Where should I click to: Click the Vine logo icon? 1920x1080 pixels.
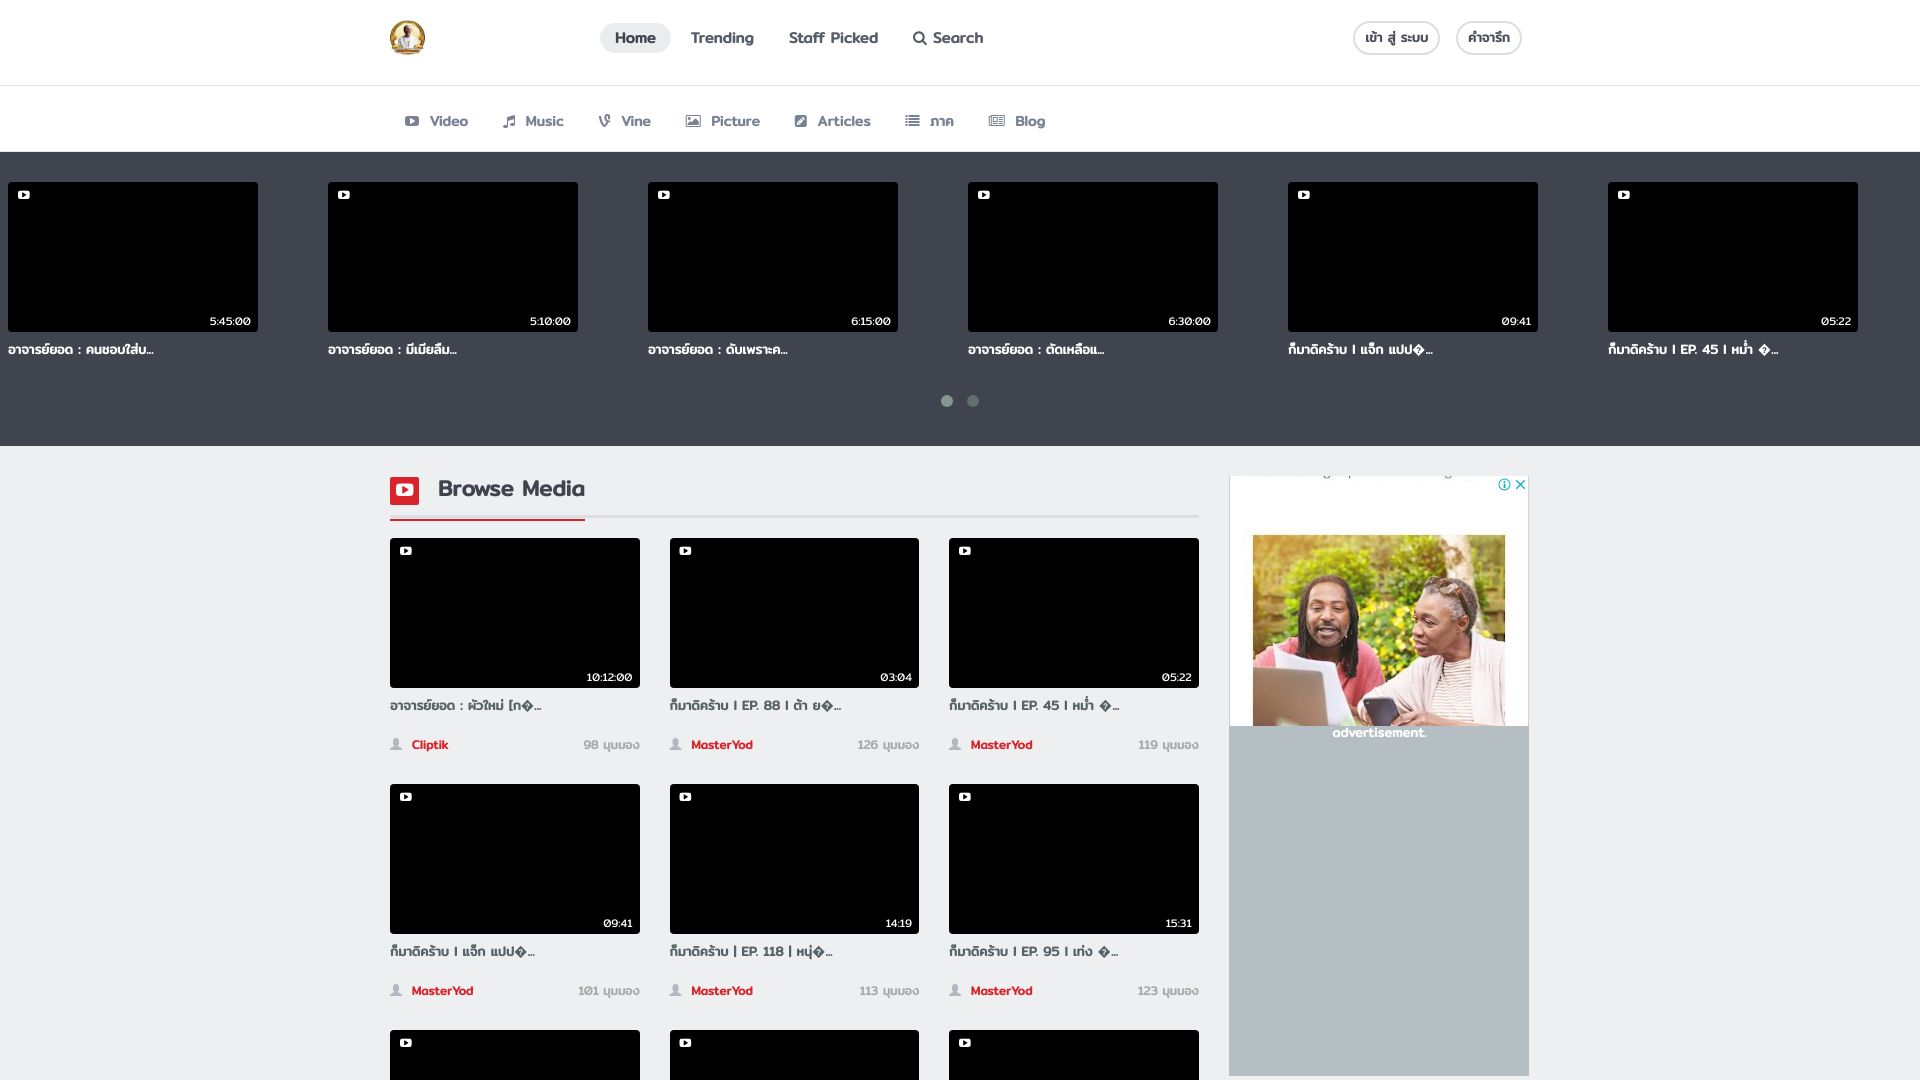[604, 121]
